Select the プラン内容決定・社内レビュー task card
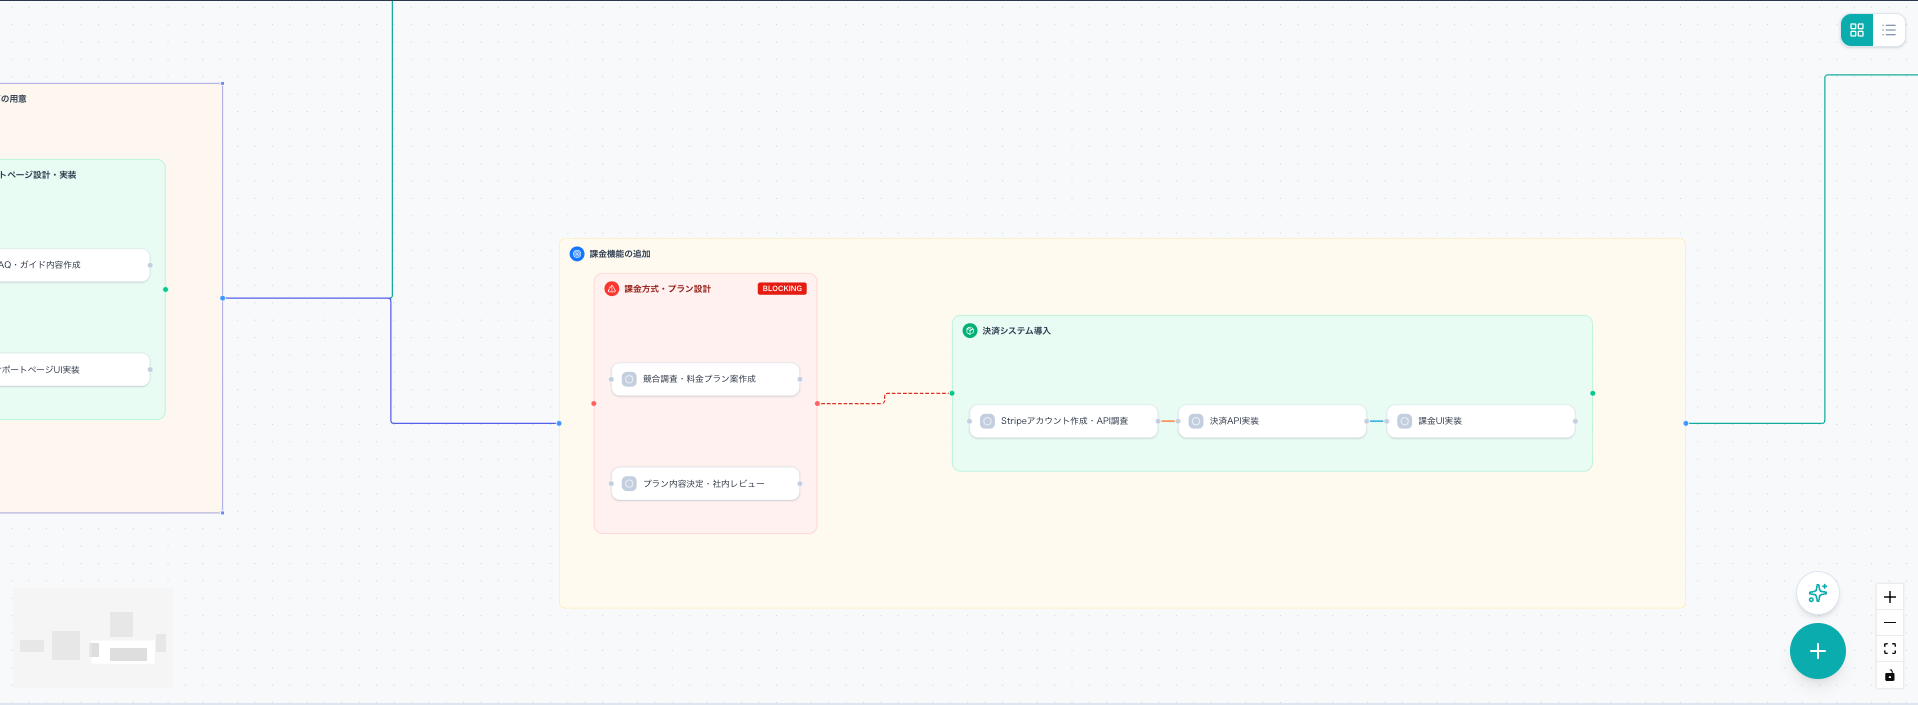The height and width of the screenshot is (705, 1918). 705,484
